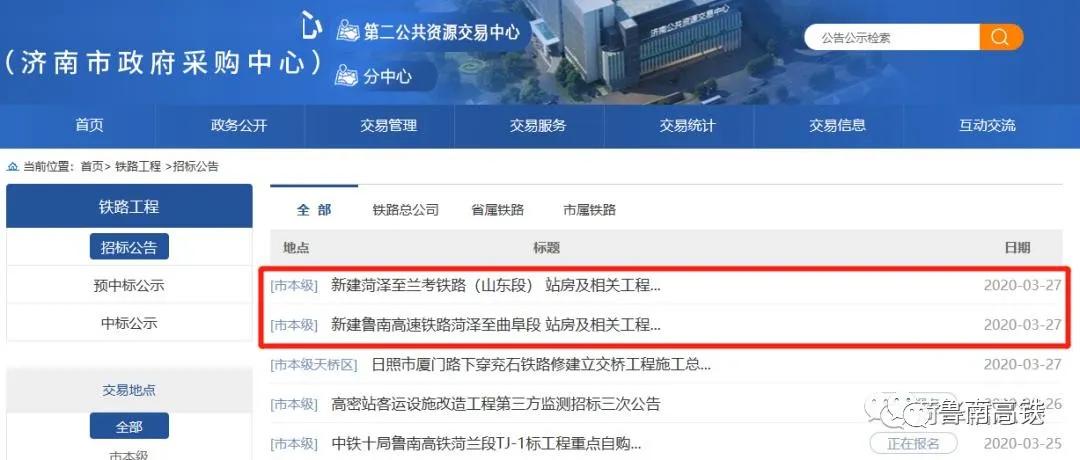
Task: Select 全部 under 交易地点
Action: [x=129, y=426]
